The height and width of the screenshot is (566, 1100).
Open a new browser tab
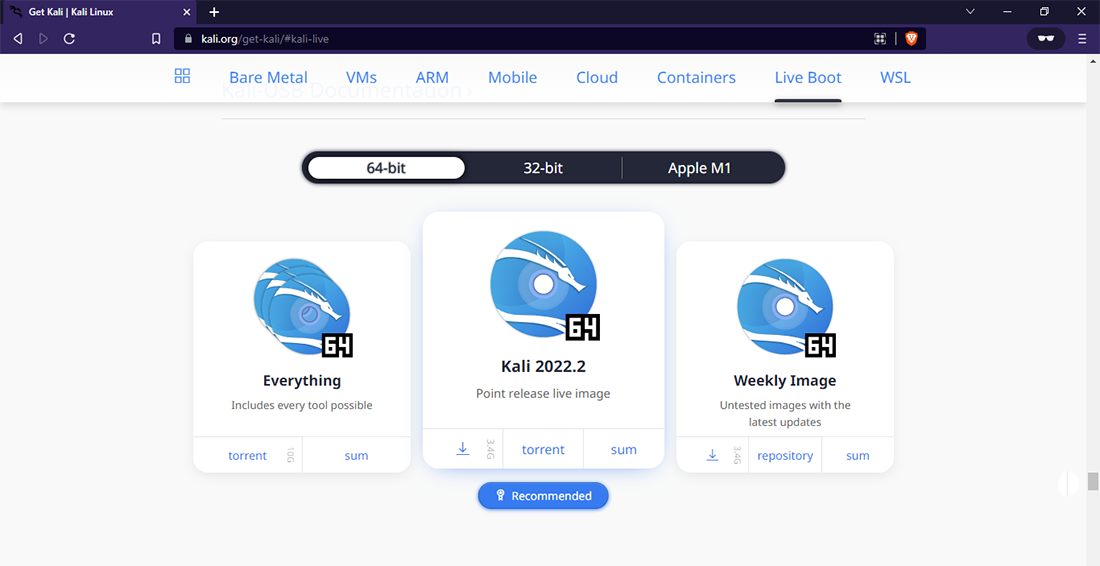(214, 12)
